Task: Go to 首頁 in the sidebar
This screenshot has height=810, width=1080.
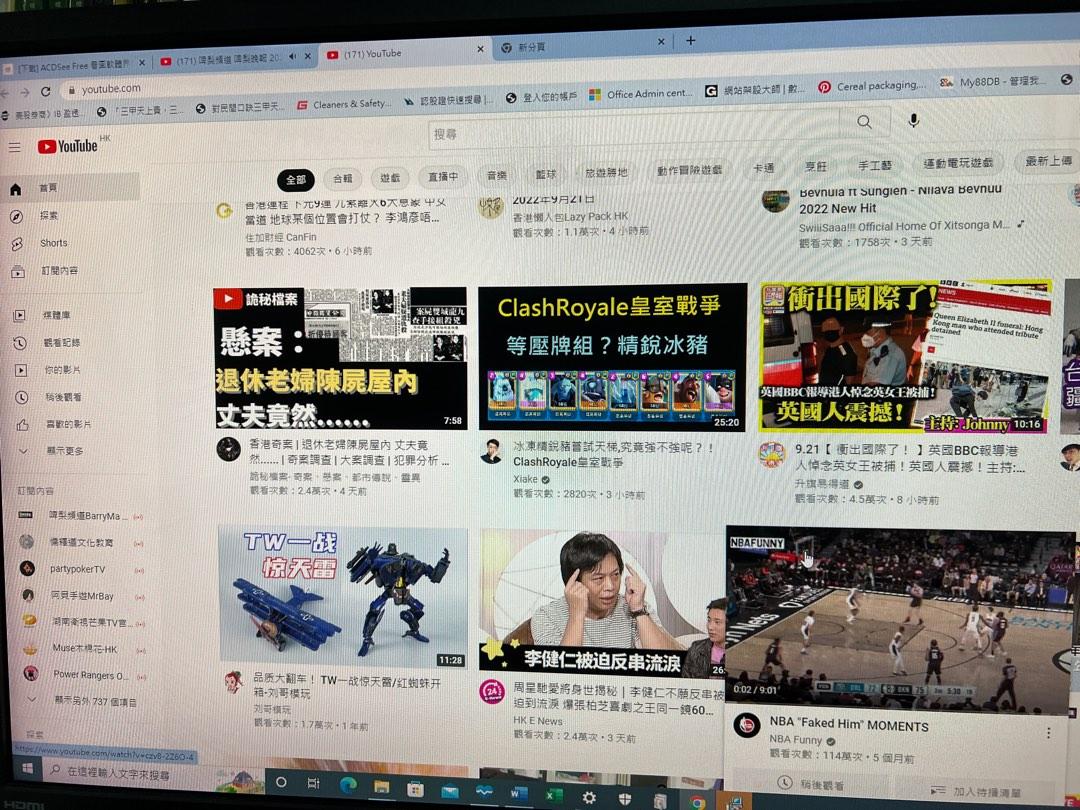Action: [x=71, y=188]
